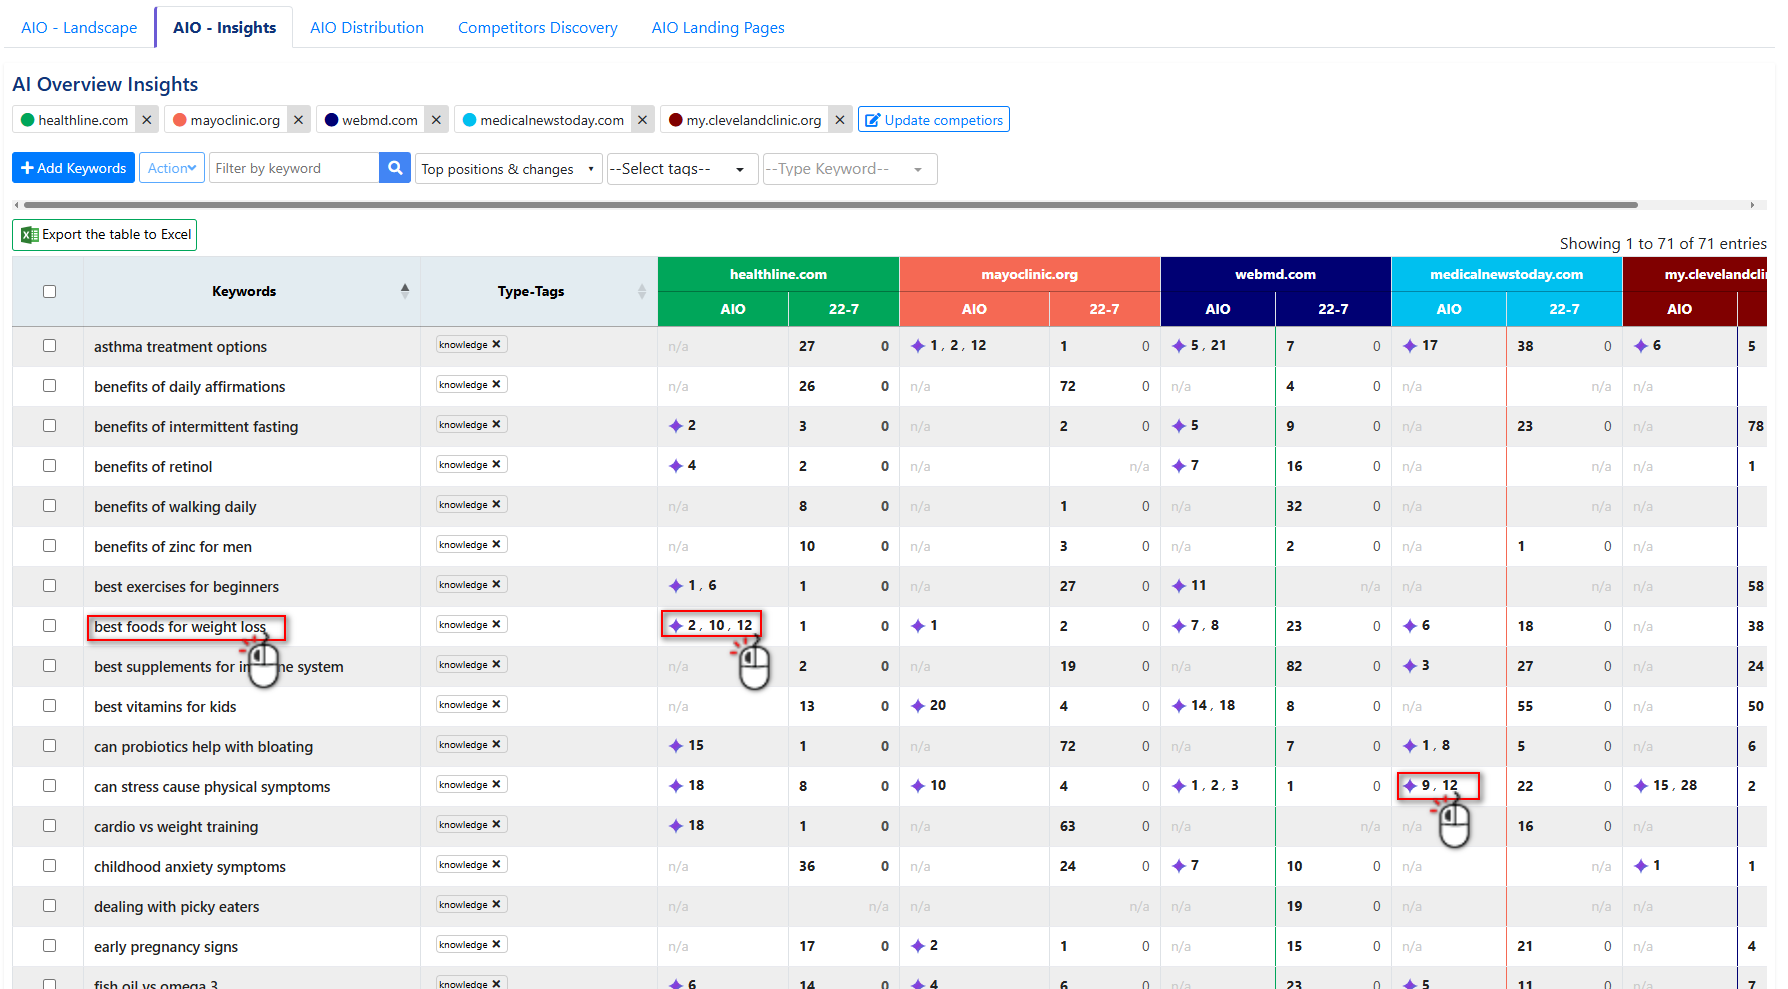Click scrollbar right arrow above table
Screen dimensions: 1788x989
click(1752, 205)
